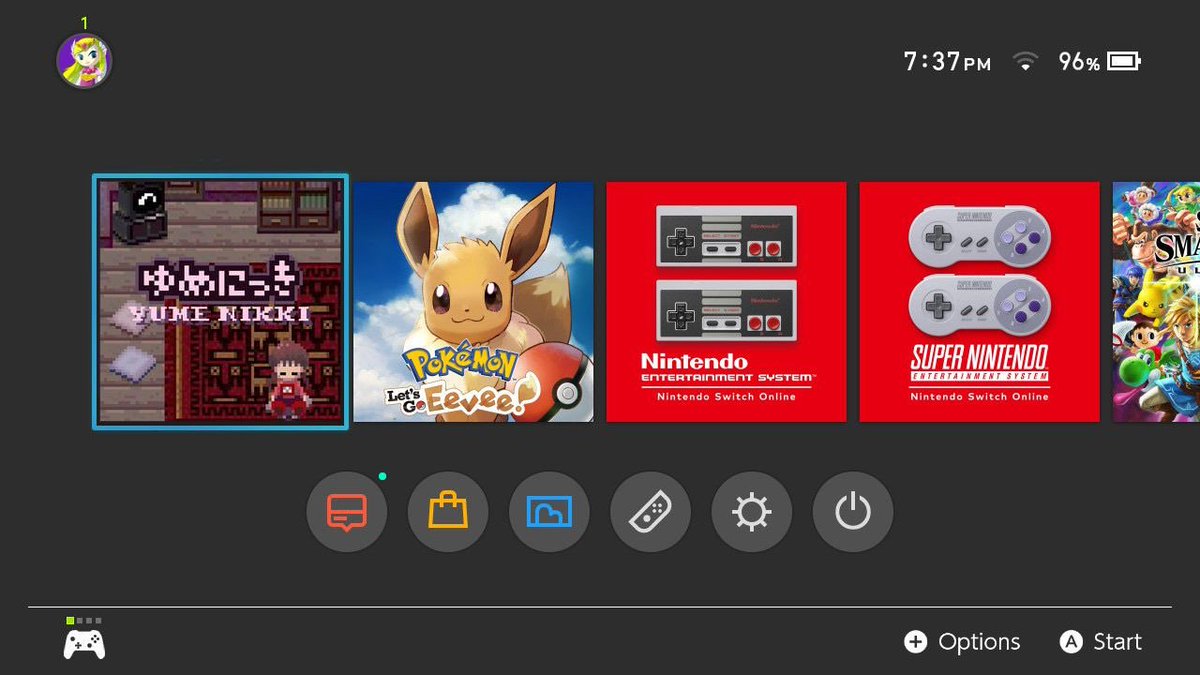Open the News icon

click(347, 512)
